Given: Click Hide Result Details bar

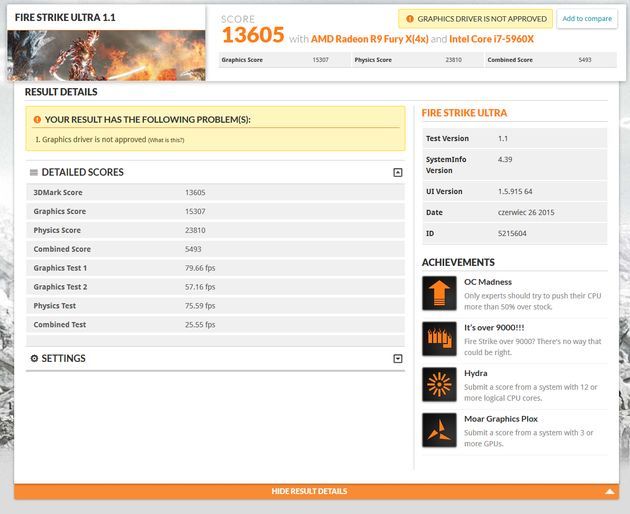Looking at the screenshot, I should (x=316, y=491).
